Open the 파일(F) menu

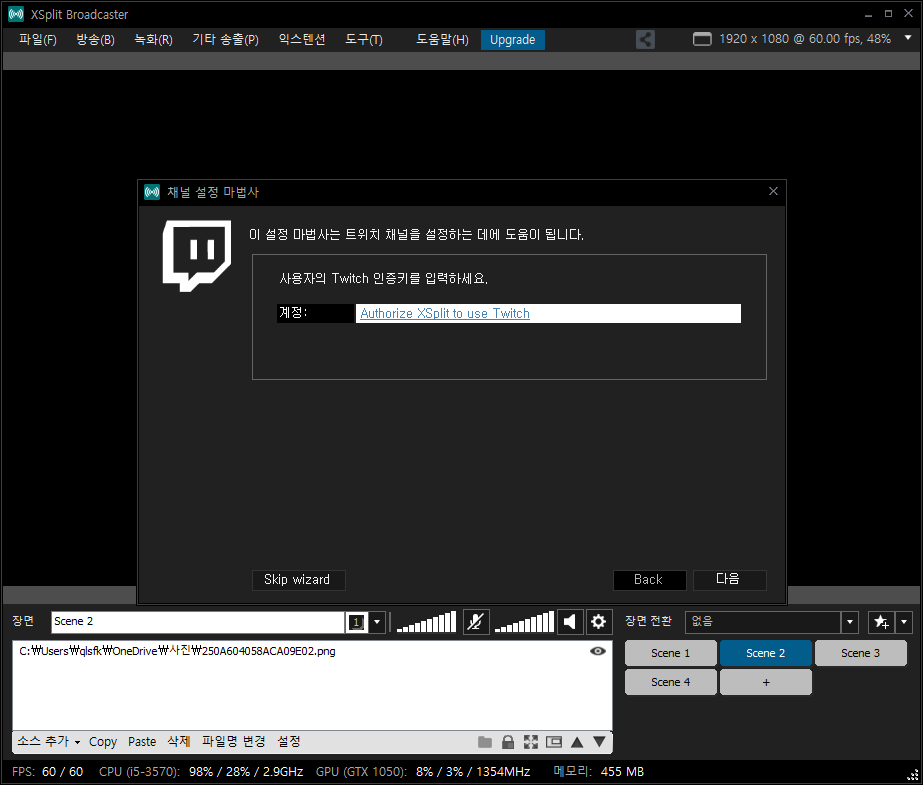coord(38,39)
